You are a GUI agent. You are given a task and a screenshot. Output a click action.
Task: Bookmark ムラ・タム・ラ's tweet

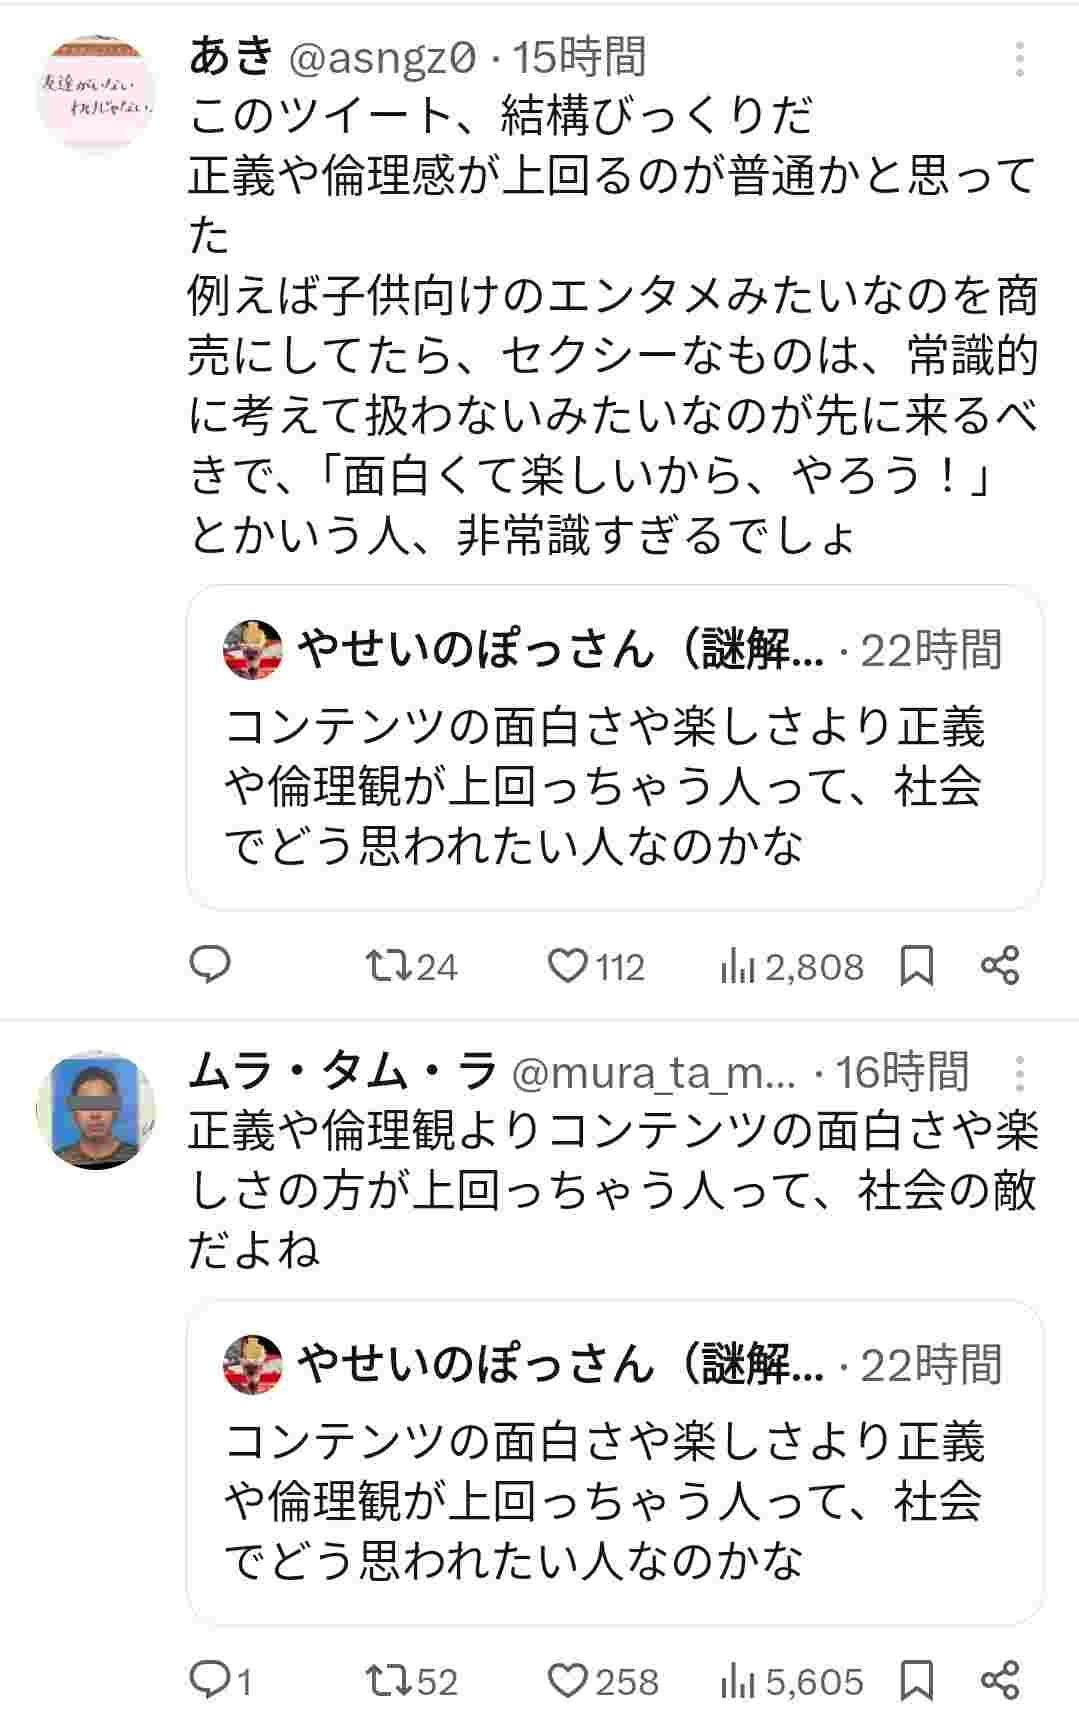click(917, 1682)
